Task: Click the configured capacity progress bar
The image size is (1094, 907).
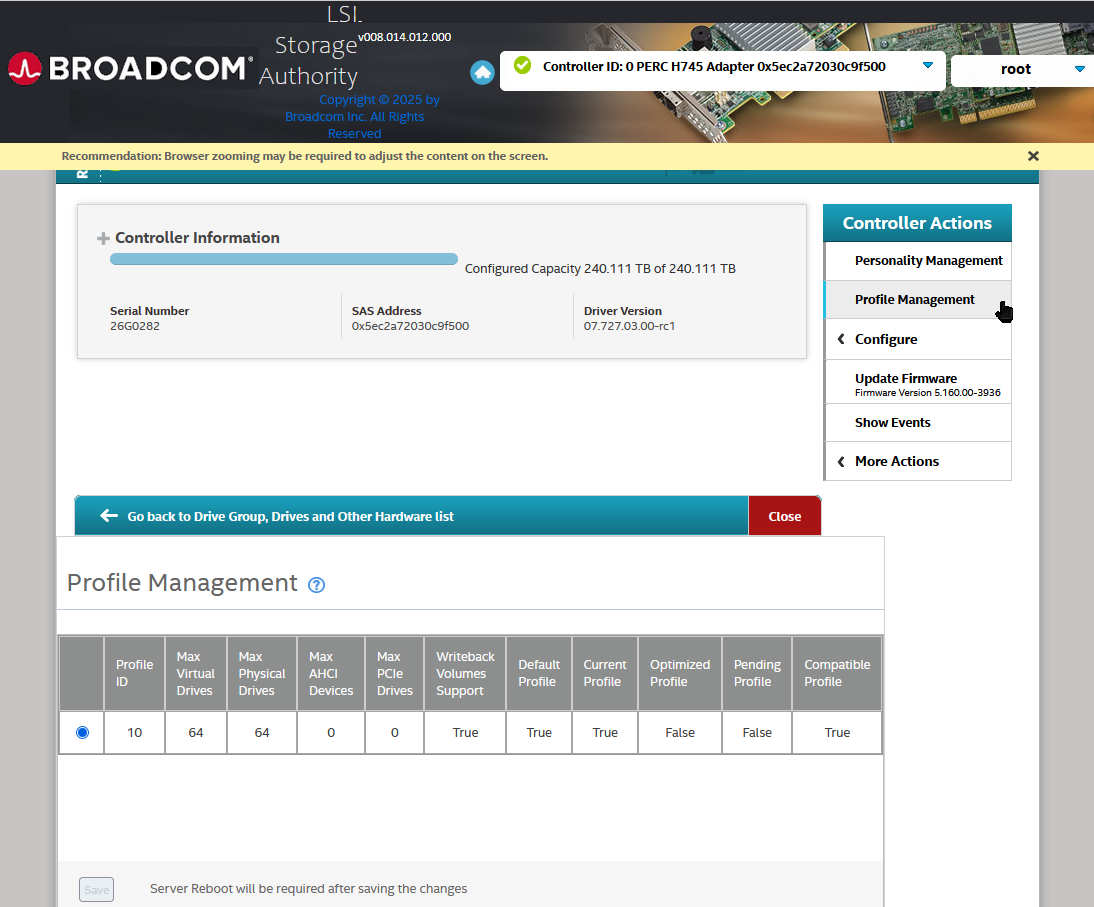Action: [283, 260]
